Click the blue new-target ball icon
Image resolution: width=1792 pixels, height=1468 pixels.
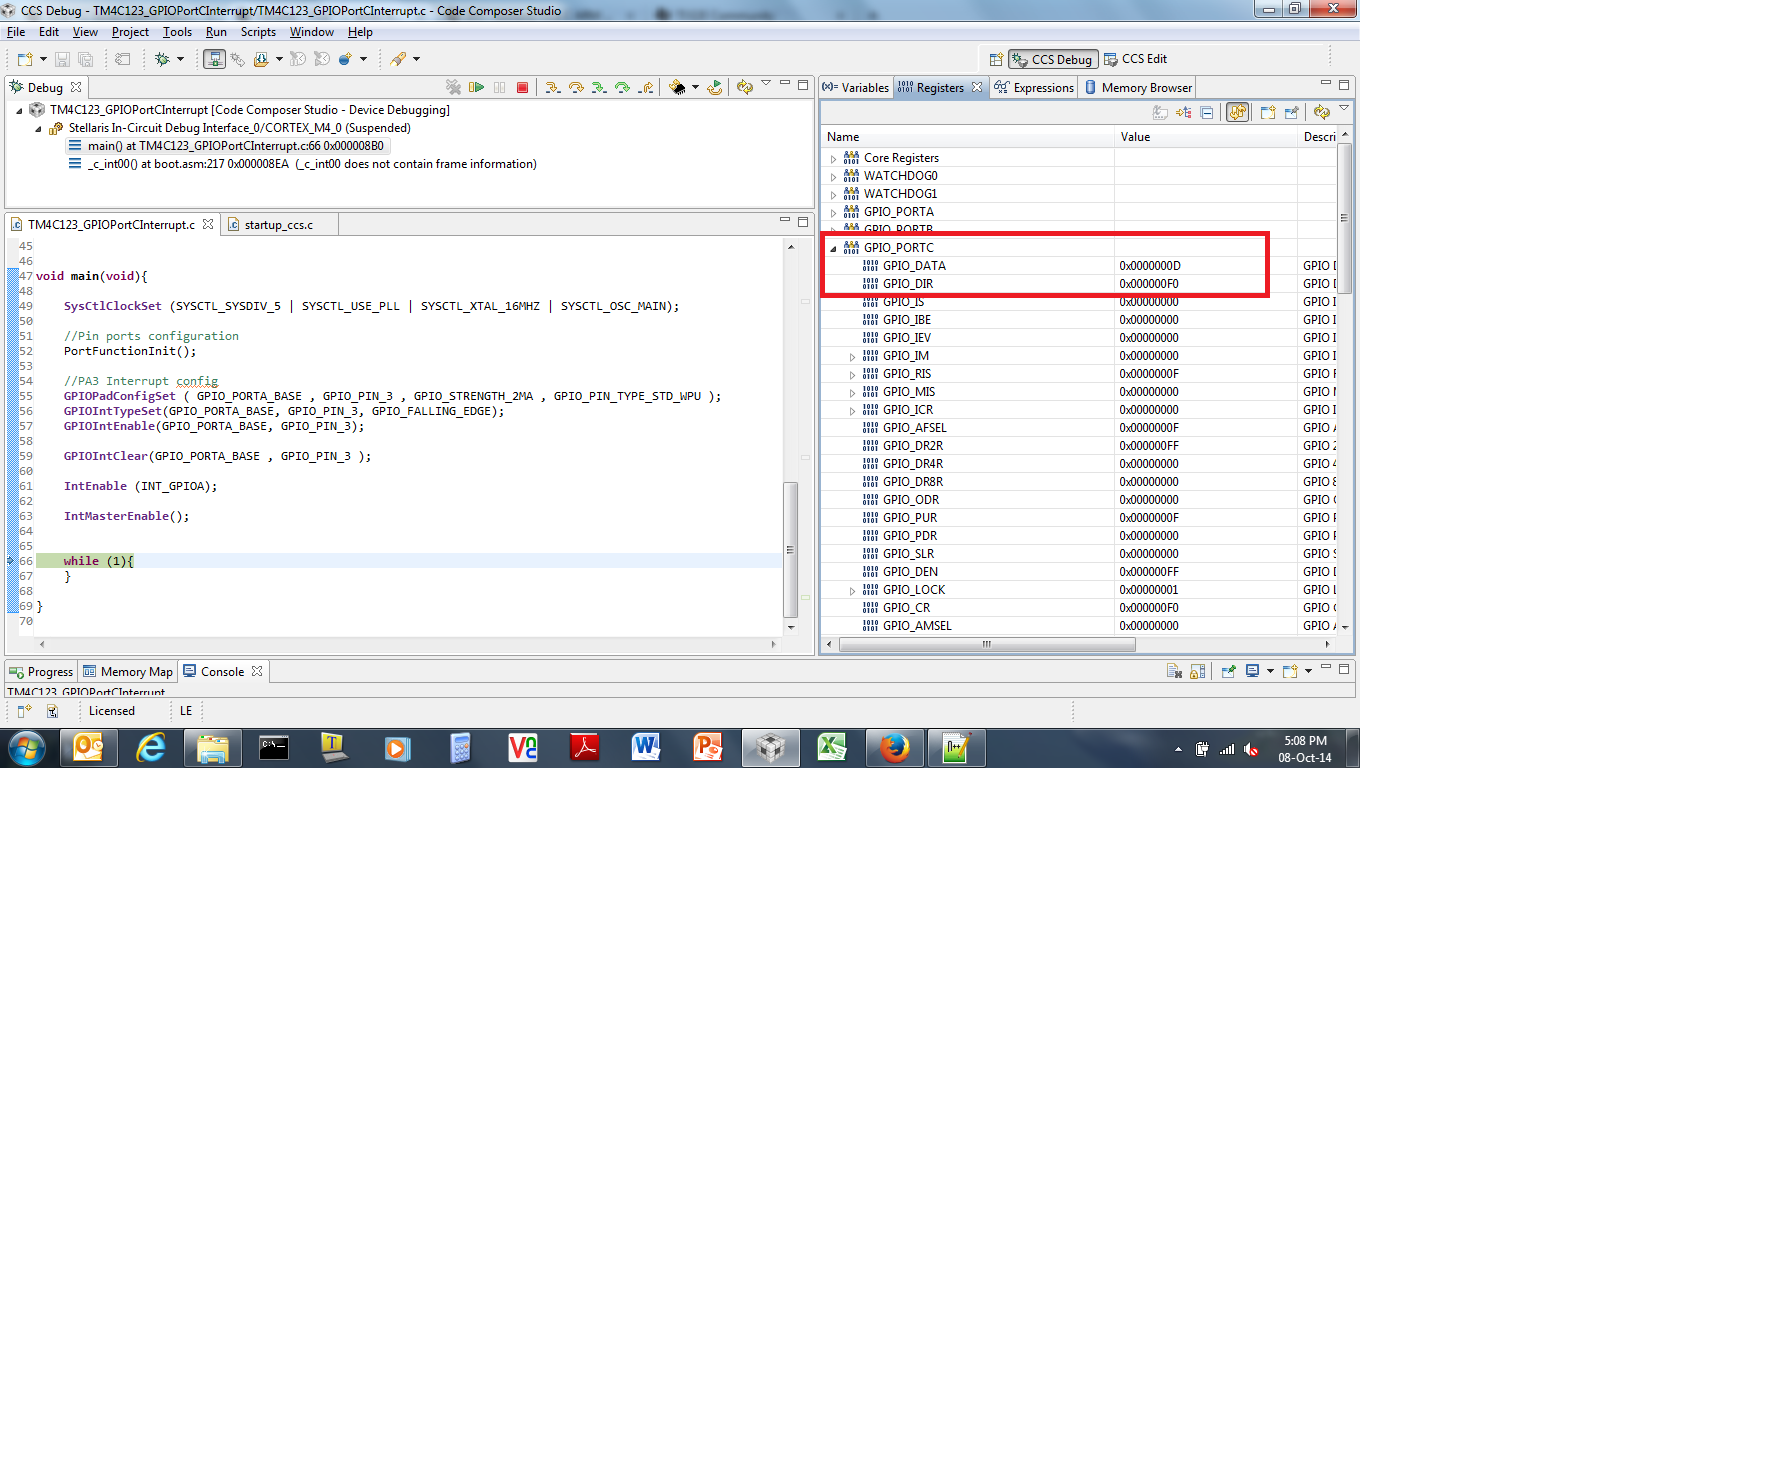(x=345, y=59)
